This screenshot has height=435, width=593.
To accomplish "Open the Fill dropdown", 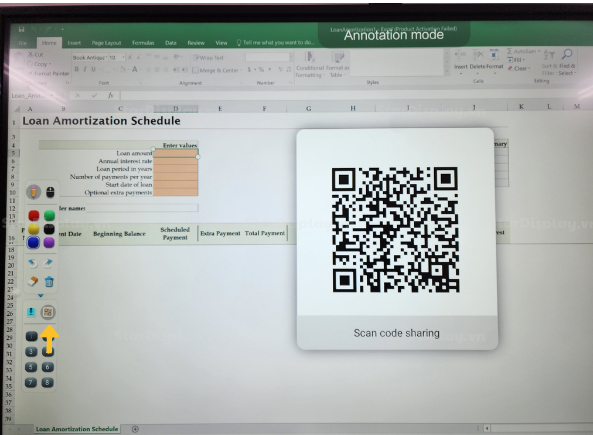I will pyautogui.click(x=516, y=60).
